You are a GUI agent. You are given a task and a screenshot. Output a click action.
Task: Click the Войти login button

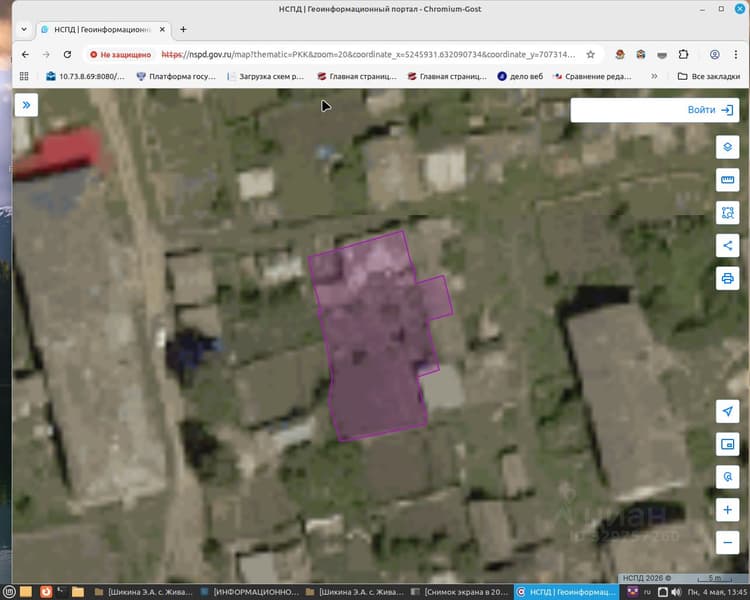(710, 110)
